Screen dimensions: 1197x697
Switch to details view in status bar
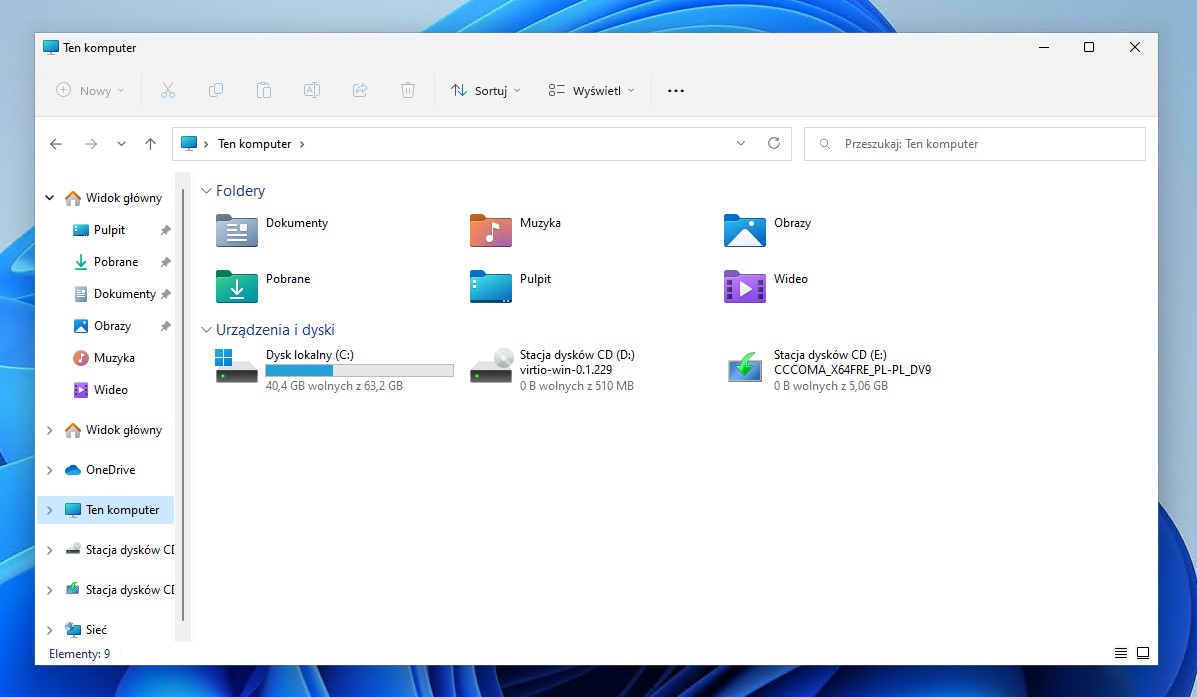(1121, 653)
